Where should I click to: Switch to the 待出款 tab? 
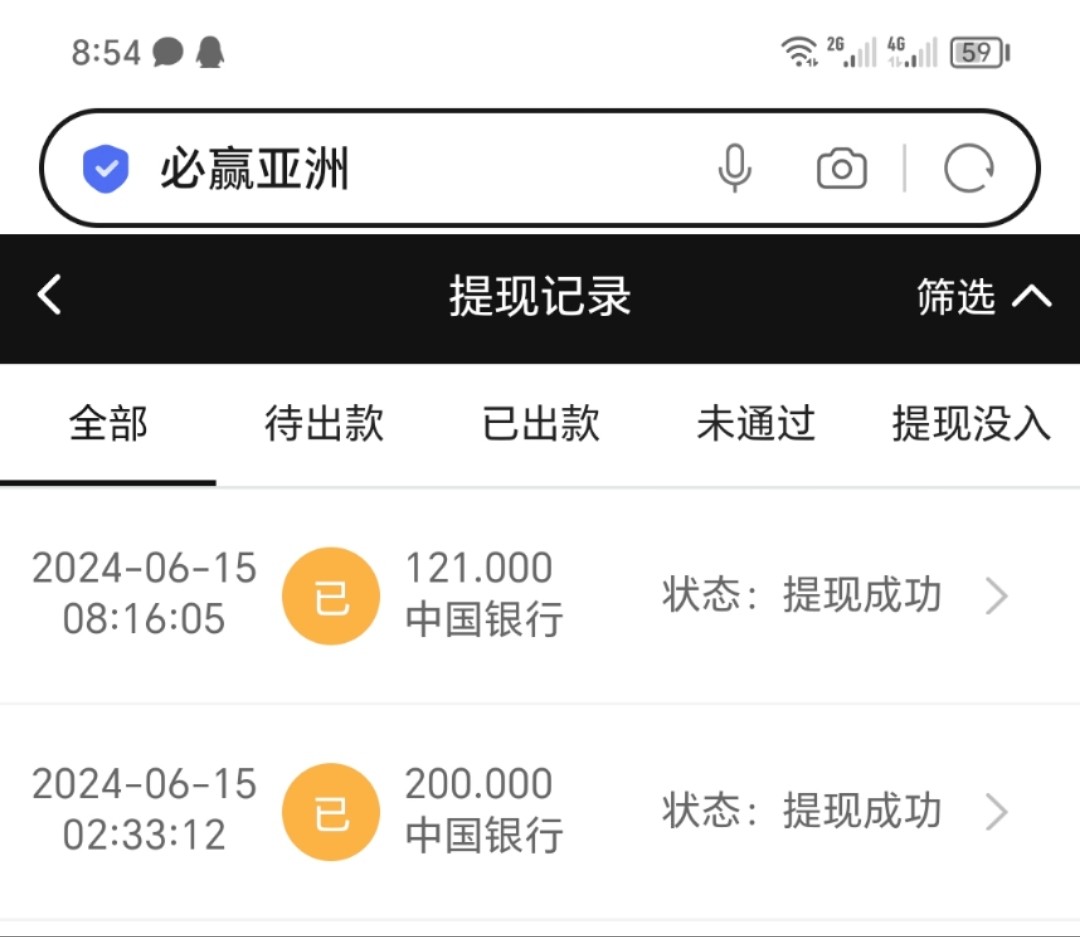pyautogui.click(x=324, y=424)
